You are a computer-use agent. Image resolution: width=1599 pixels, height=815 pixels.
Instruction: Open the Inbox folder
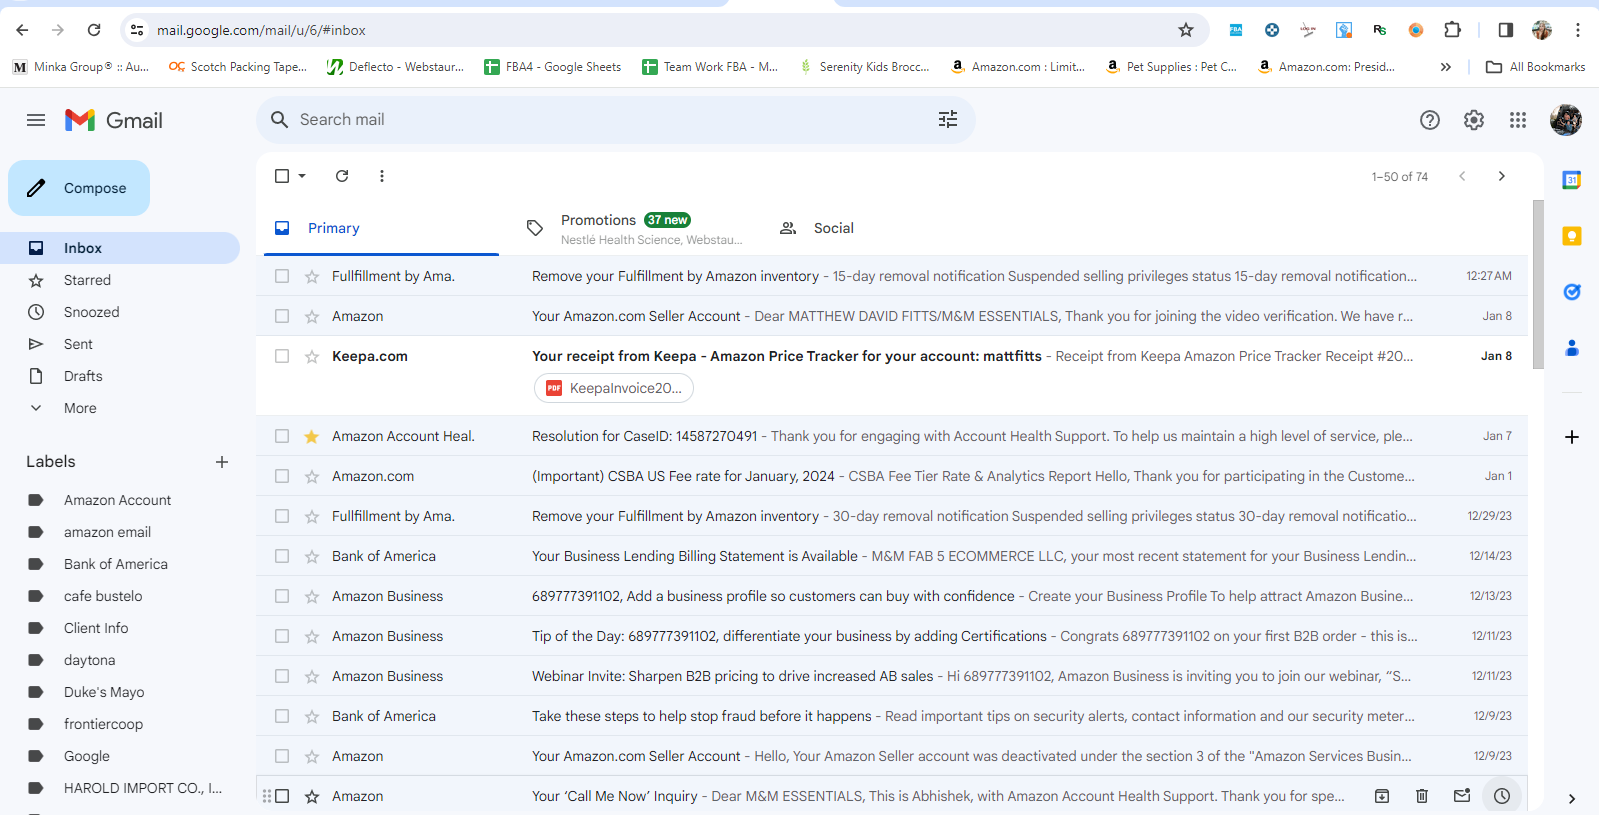[x=120, y=248]
